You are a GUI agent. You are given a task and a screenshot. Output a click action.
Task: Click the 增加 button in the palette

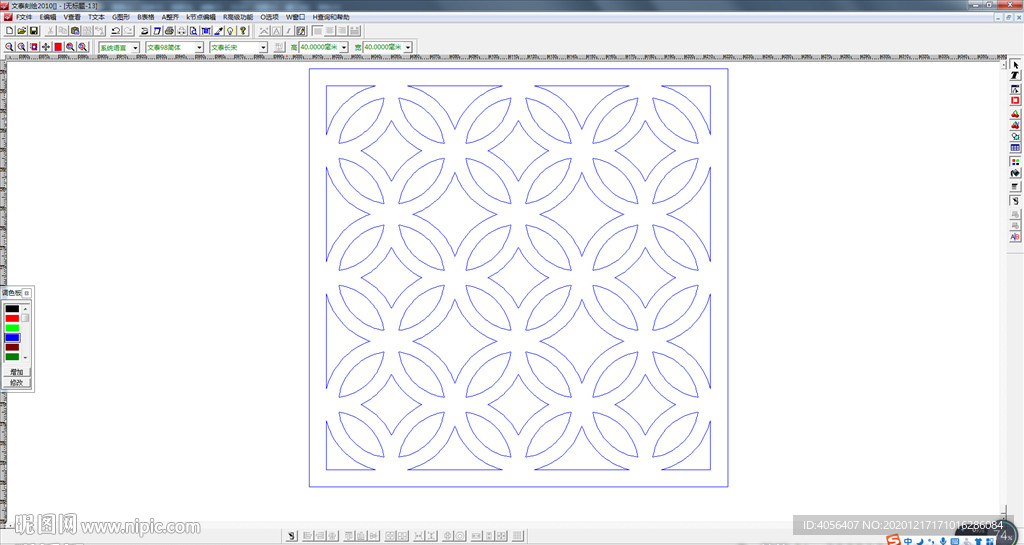coord(16,372)
